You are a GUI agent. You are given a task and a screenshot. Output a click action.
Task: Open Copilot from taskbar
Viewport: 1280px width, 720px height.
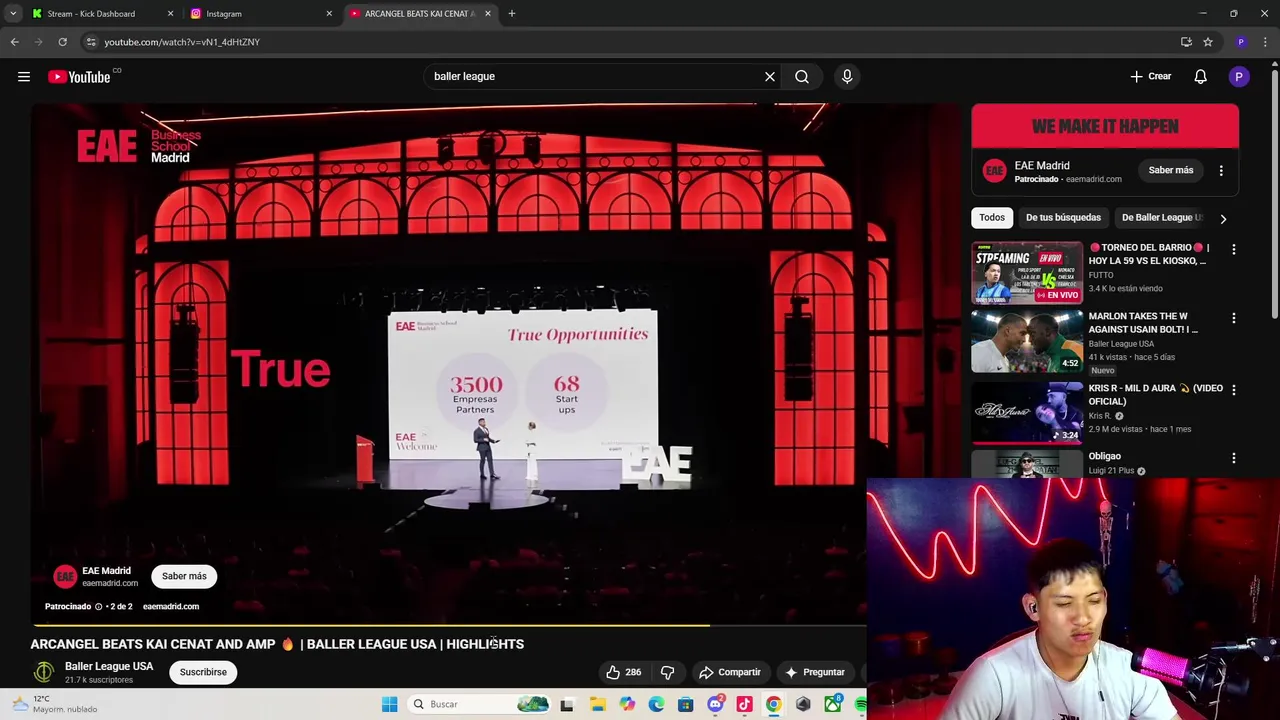coord(627,704)
